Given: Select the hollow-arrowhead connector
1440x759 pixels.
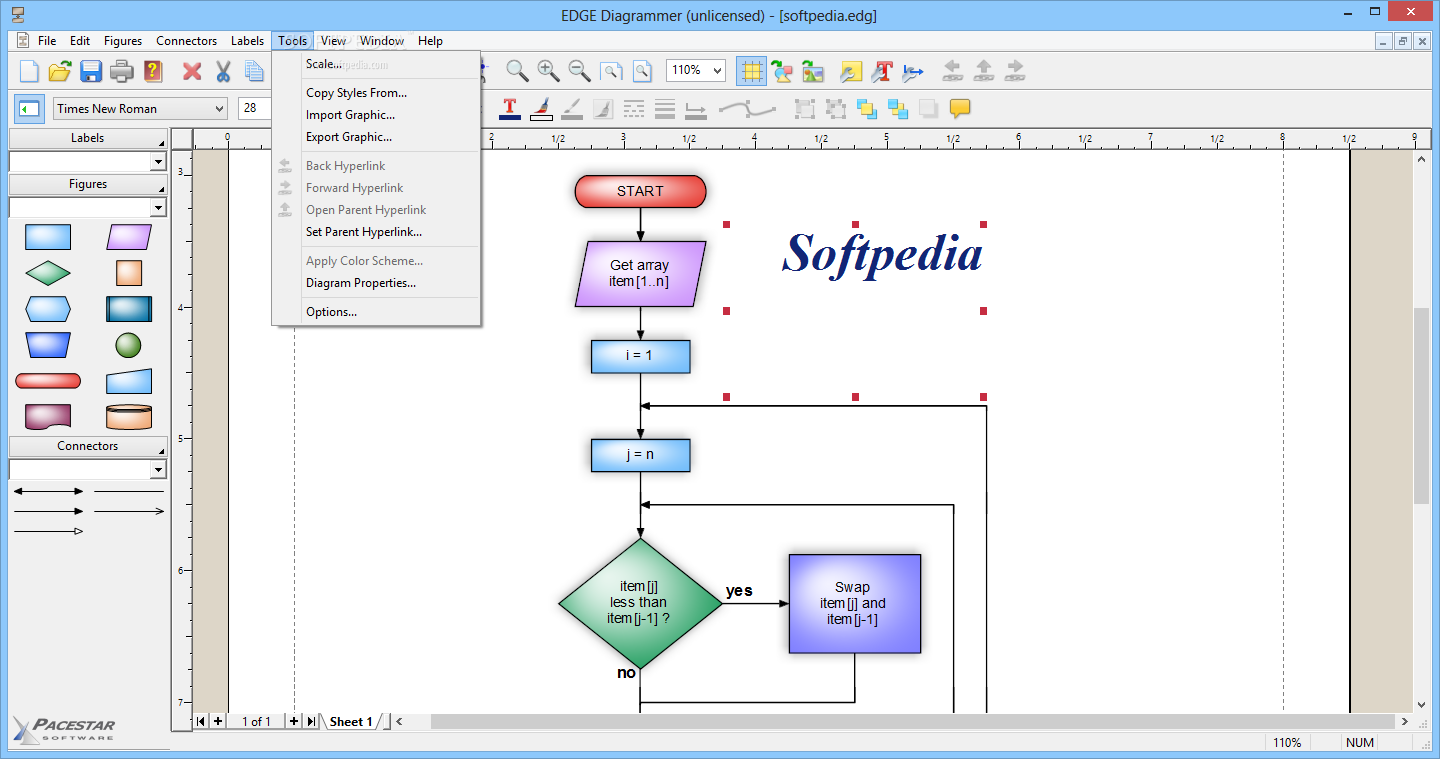Looking at the screenshot, I should (x=48, y=531).
